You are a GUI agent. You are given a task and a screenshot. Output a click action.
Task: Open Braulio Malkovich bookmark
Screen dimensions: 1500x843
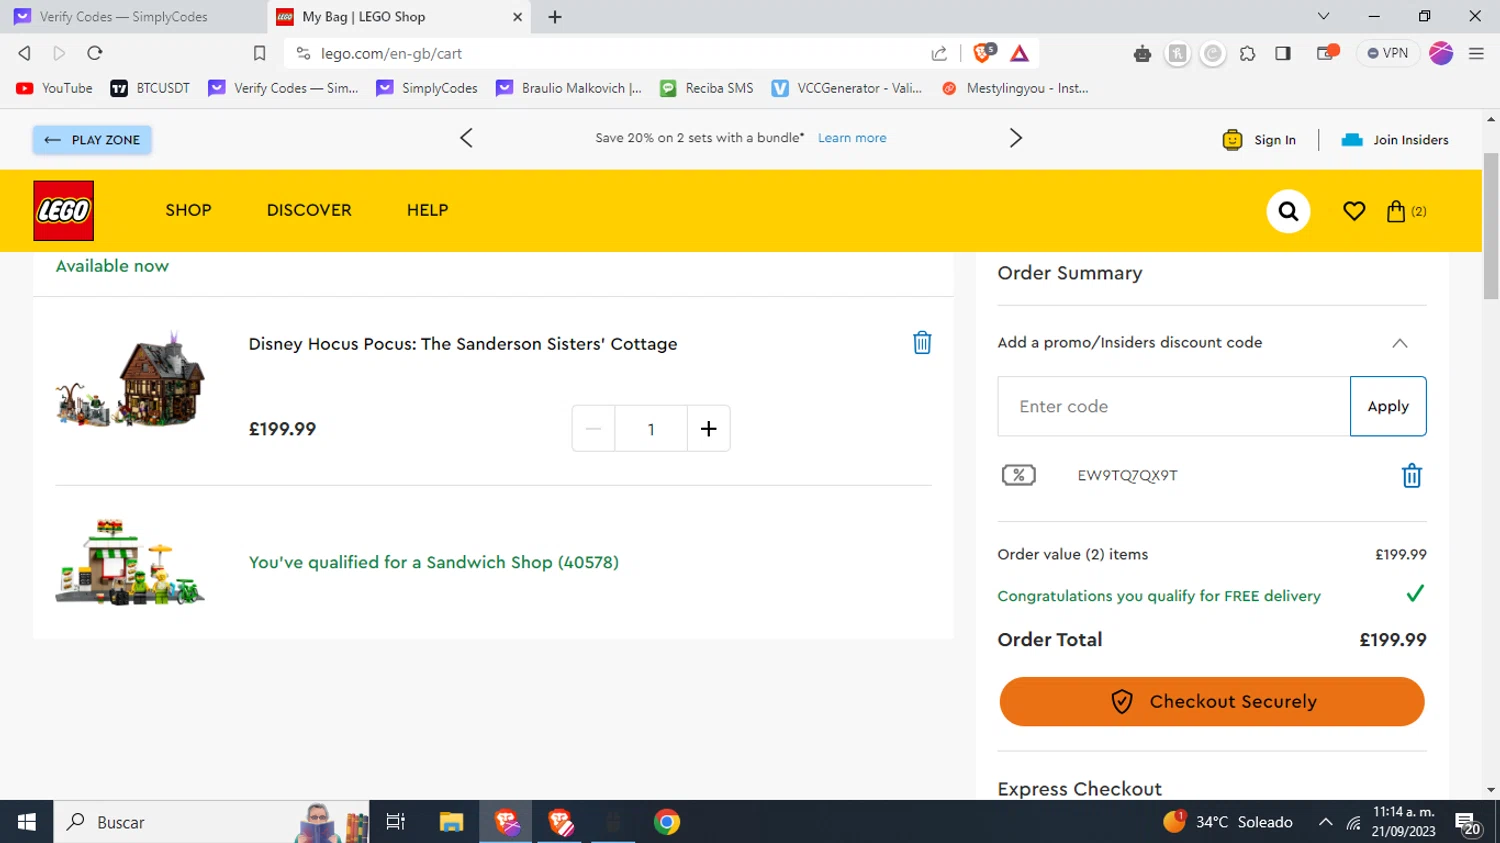click(x=569, y=88)
